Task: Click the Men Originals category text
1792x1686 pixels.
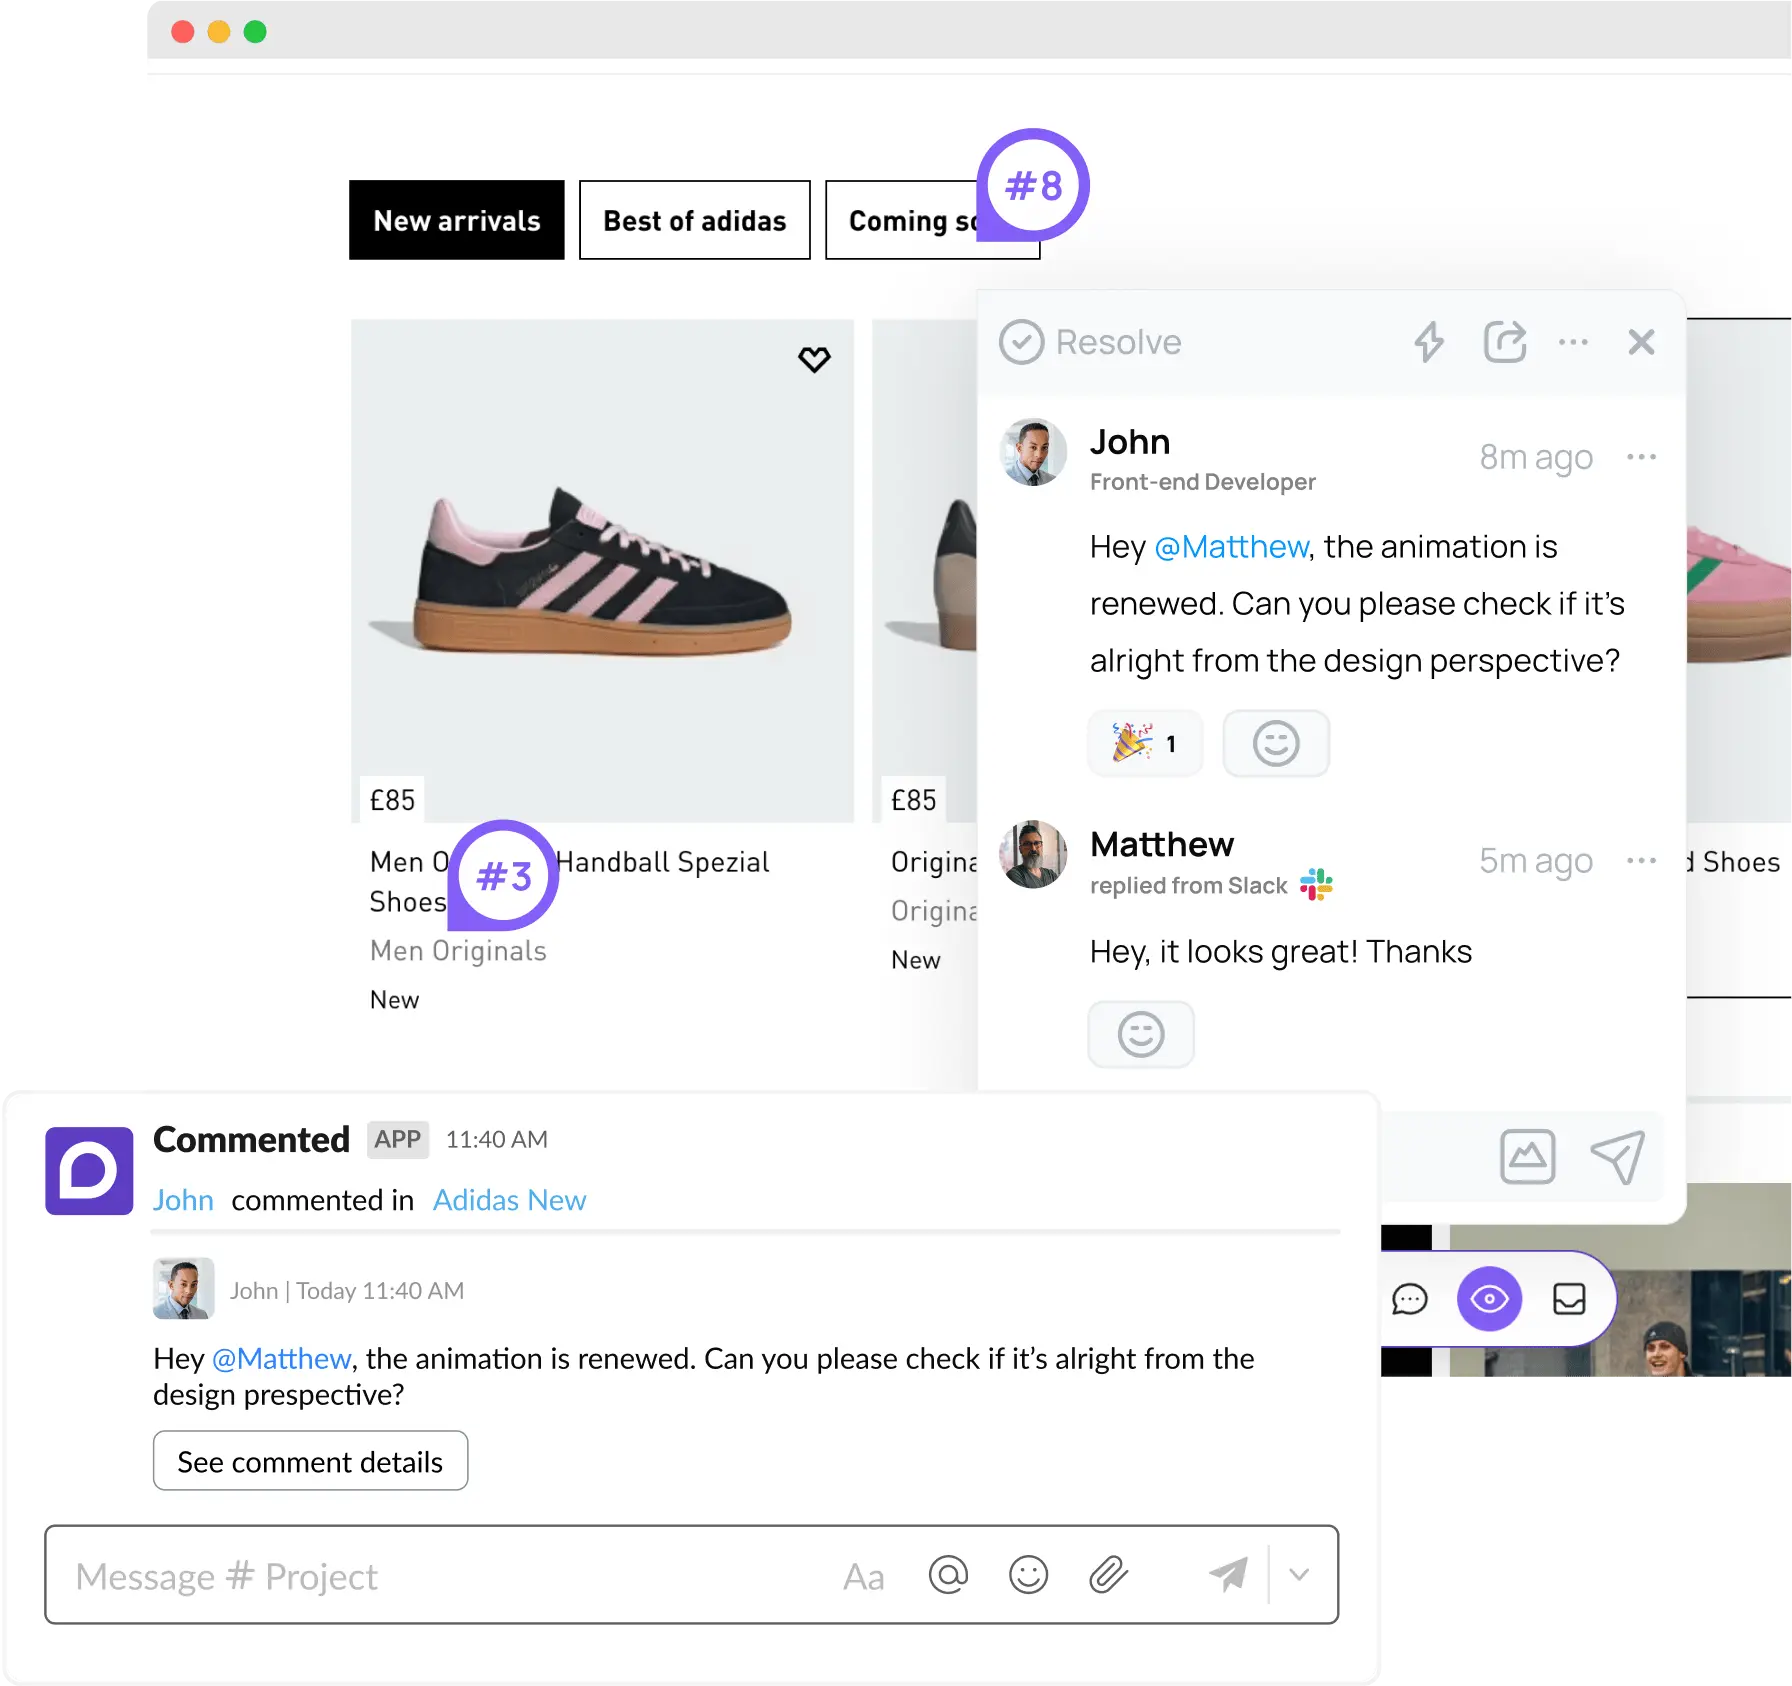Action: point(458,950)
